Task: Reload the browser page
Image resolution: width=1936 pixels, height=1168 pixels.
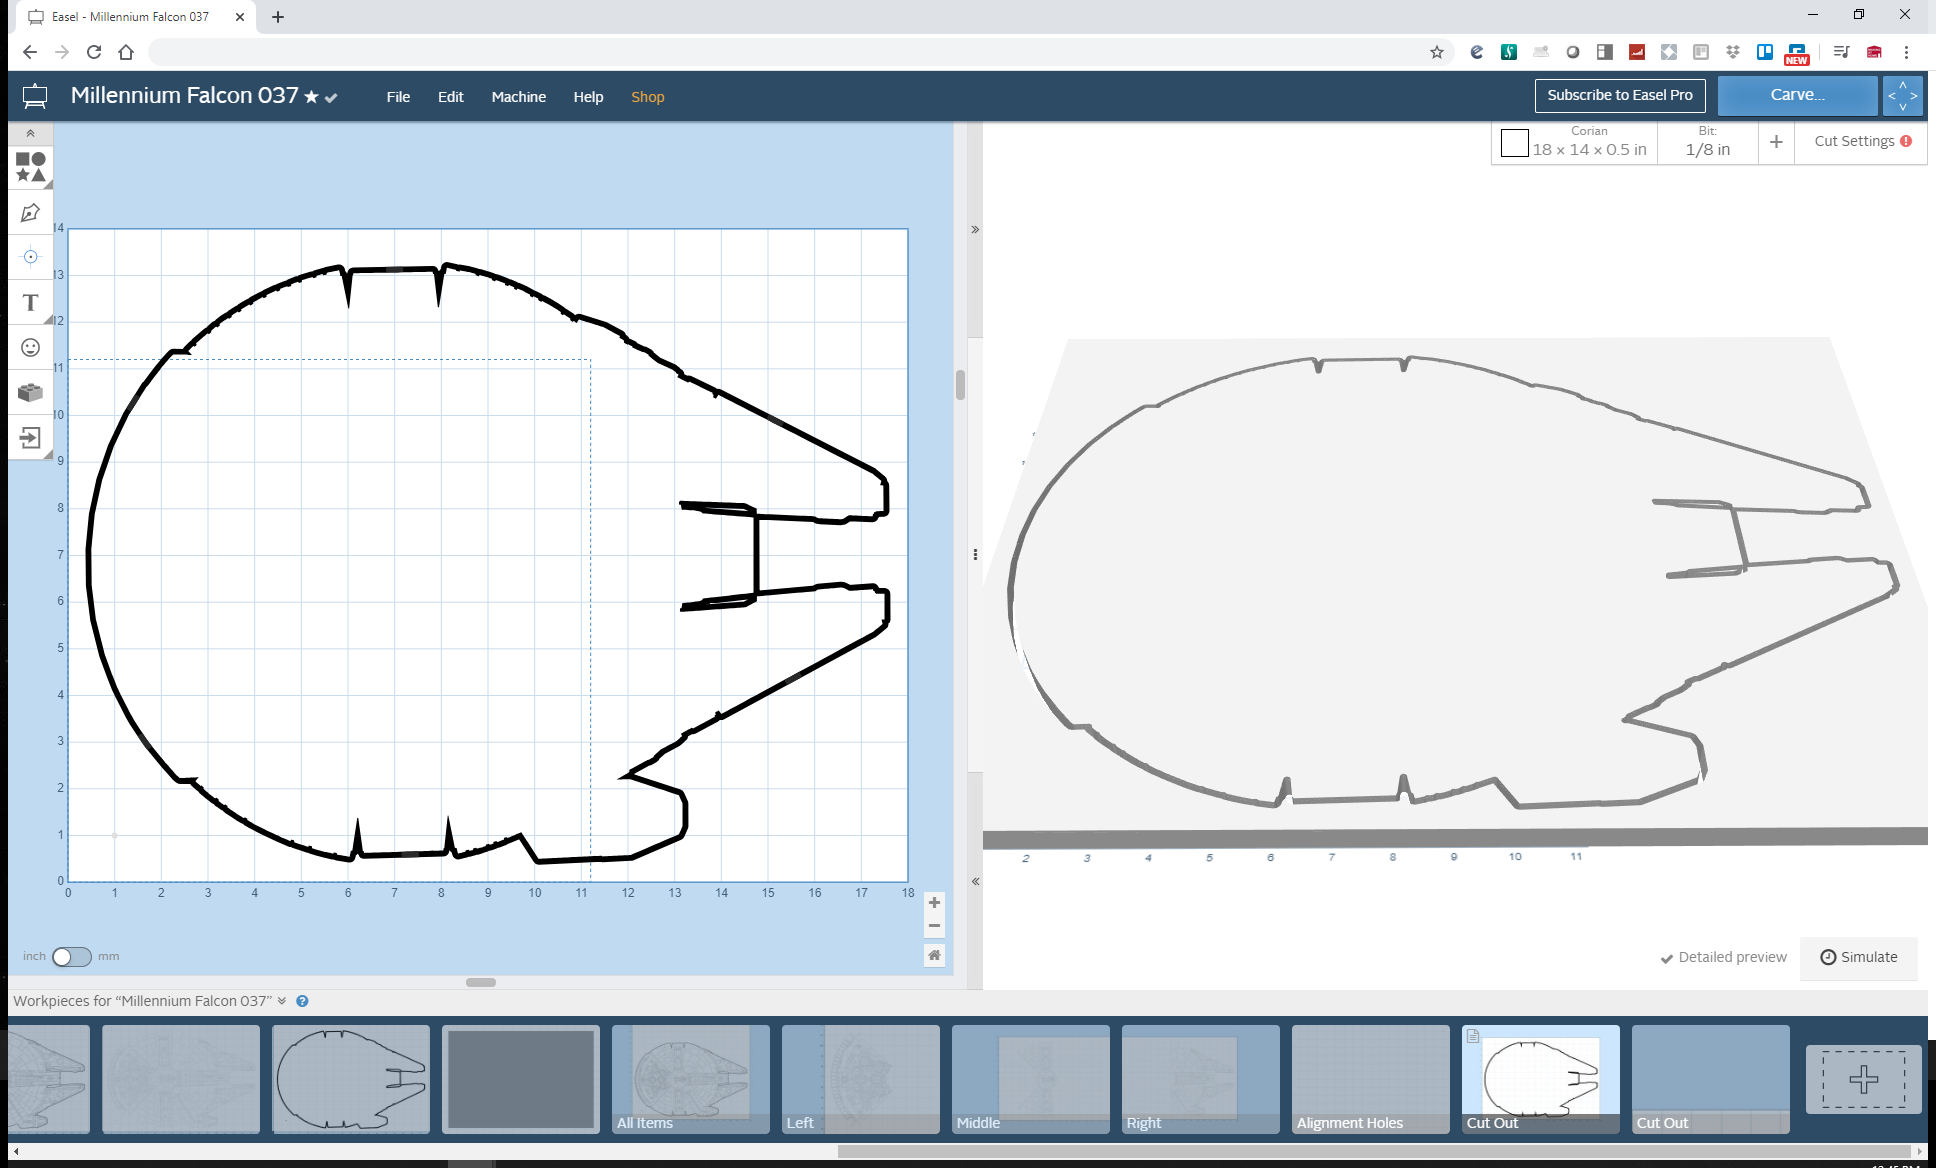Action: tap(94, 52)
